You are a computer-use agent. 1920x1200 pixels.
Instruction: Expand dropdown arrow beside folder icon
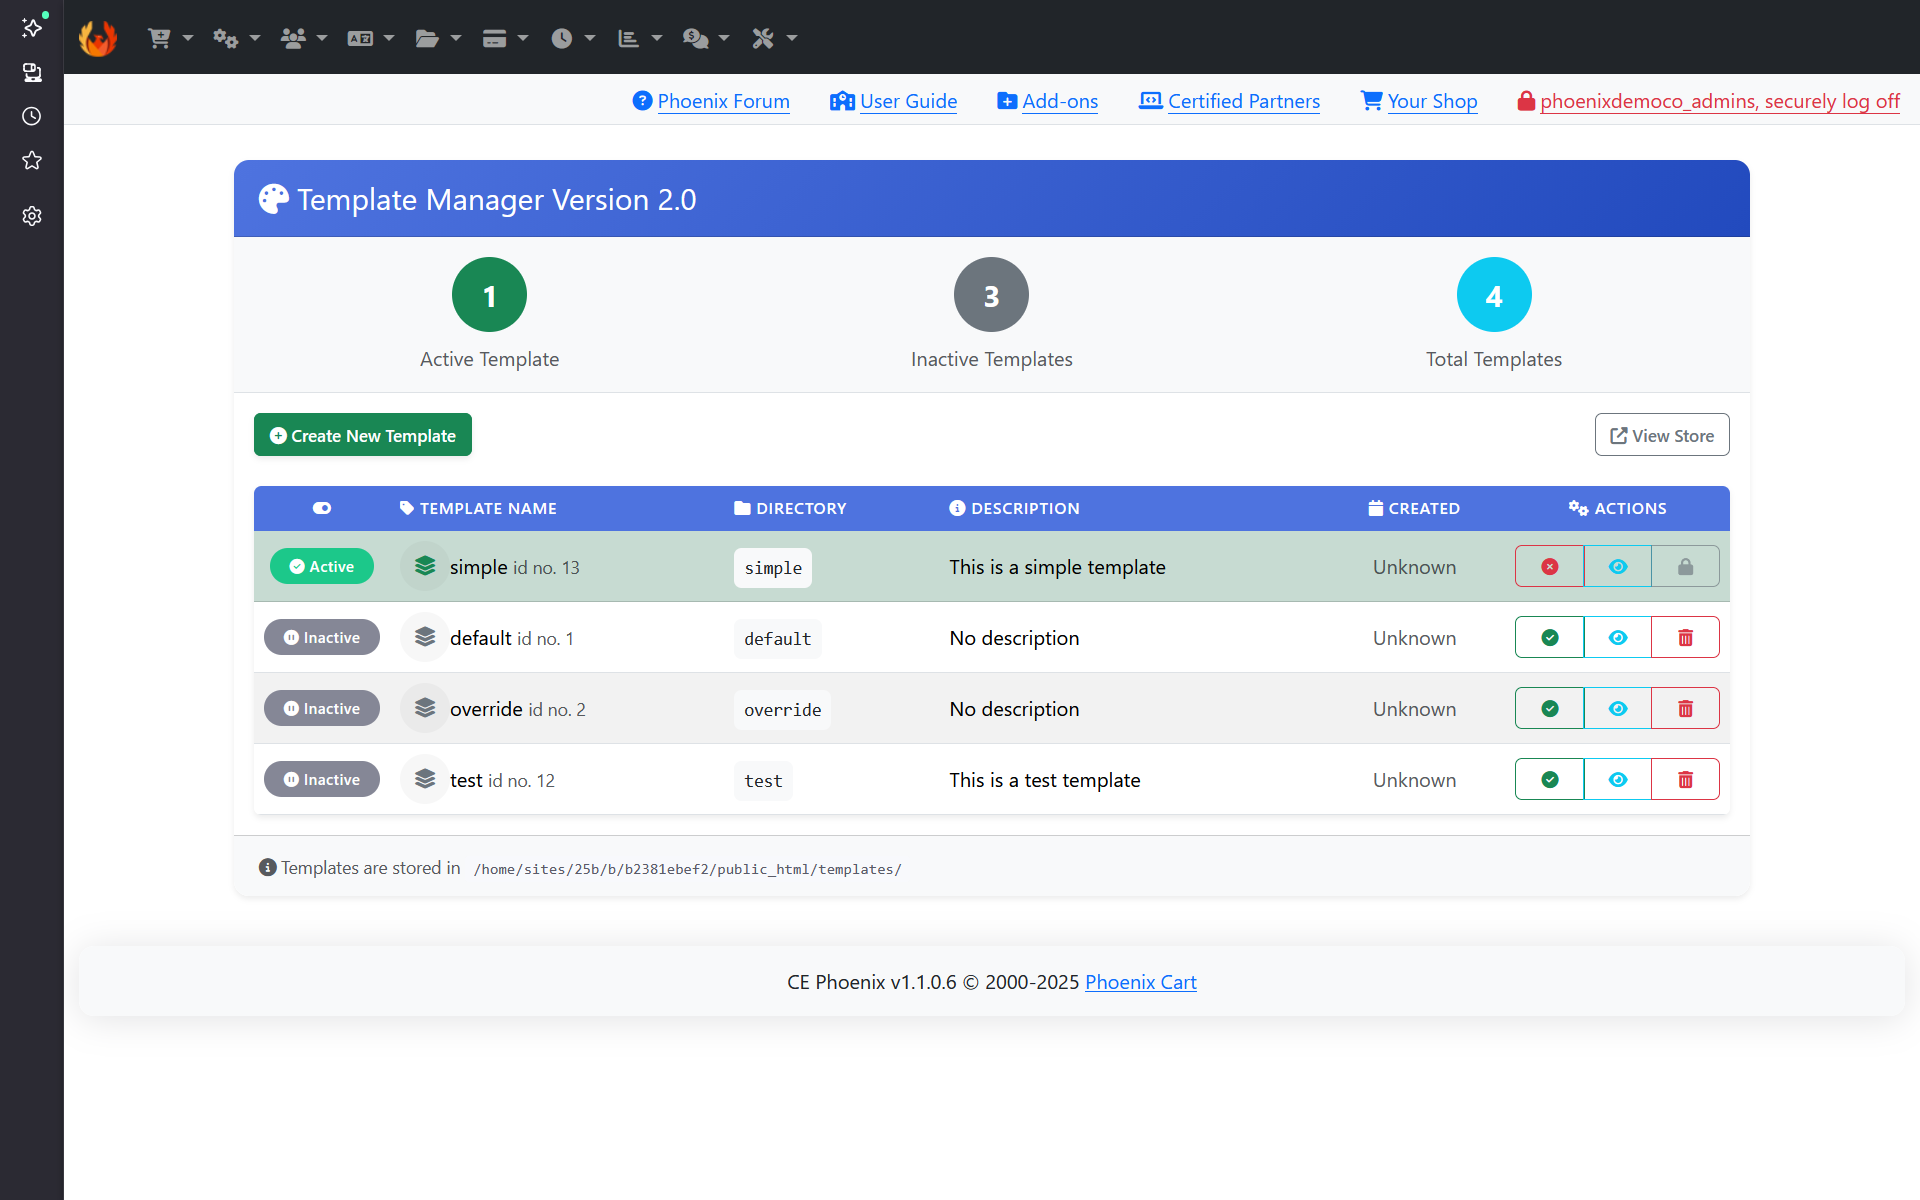(x=456, y=38)
